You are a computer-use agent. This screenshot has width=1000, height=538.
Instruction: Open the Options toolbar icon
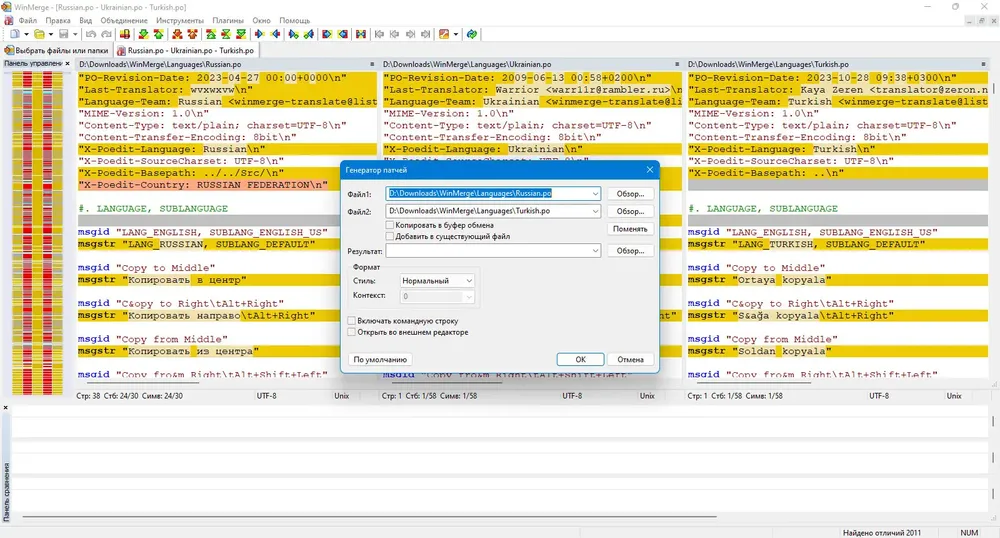point(445,34)
